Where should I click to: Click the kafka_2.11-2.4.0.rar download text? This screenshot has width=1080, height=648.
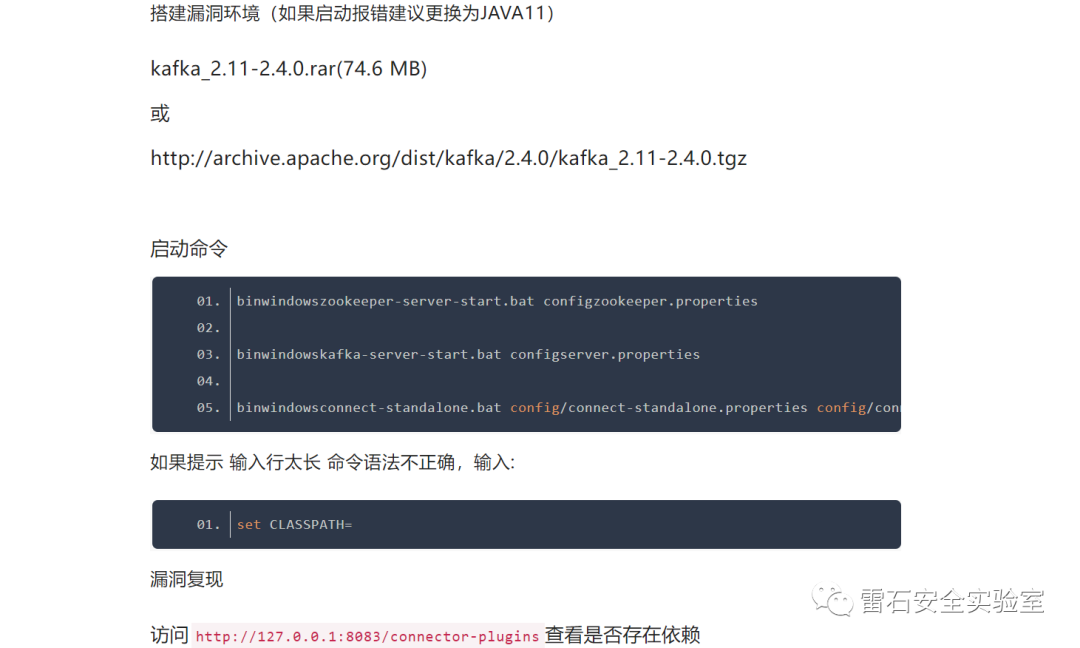pos(289,69)
